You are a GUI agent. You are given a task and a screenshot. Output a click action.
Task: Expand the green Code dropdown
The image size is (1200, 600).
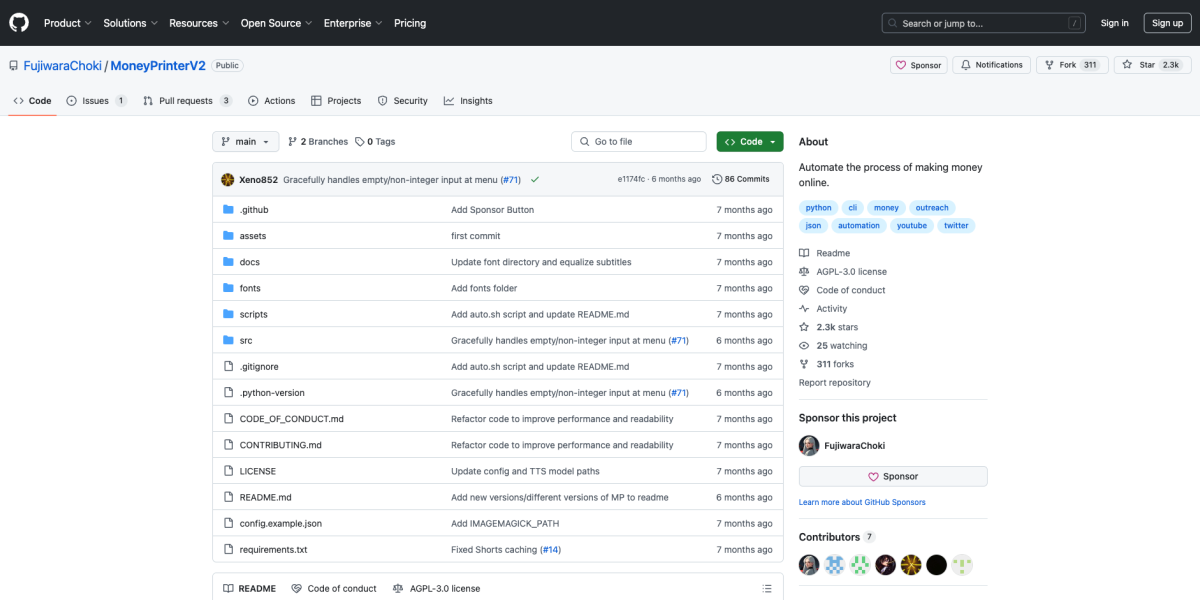coord(750,142)
